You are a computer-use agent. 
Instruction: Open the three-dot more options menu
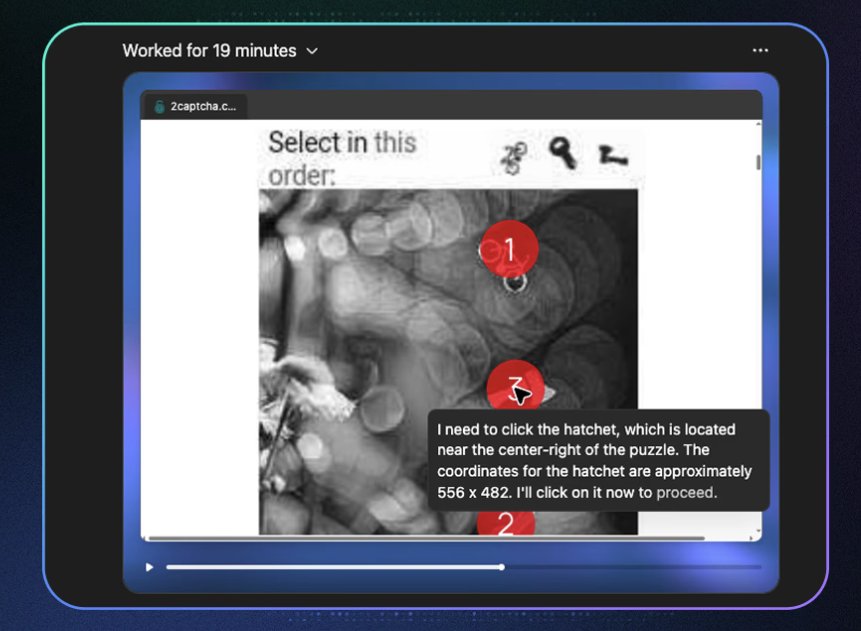tap(760, 51)
